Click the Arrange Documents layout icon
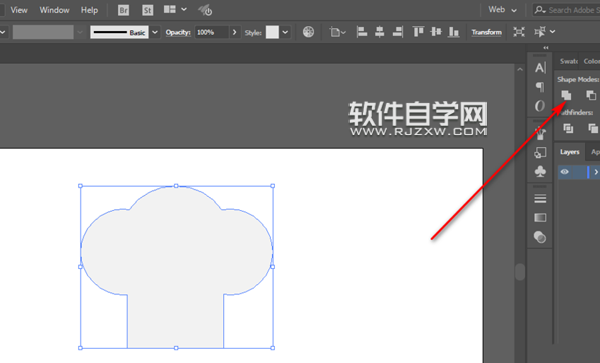This screenshot has height=363, width=600. click(x=170, y=10)
